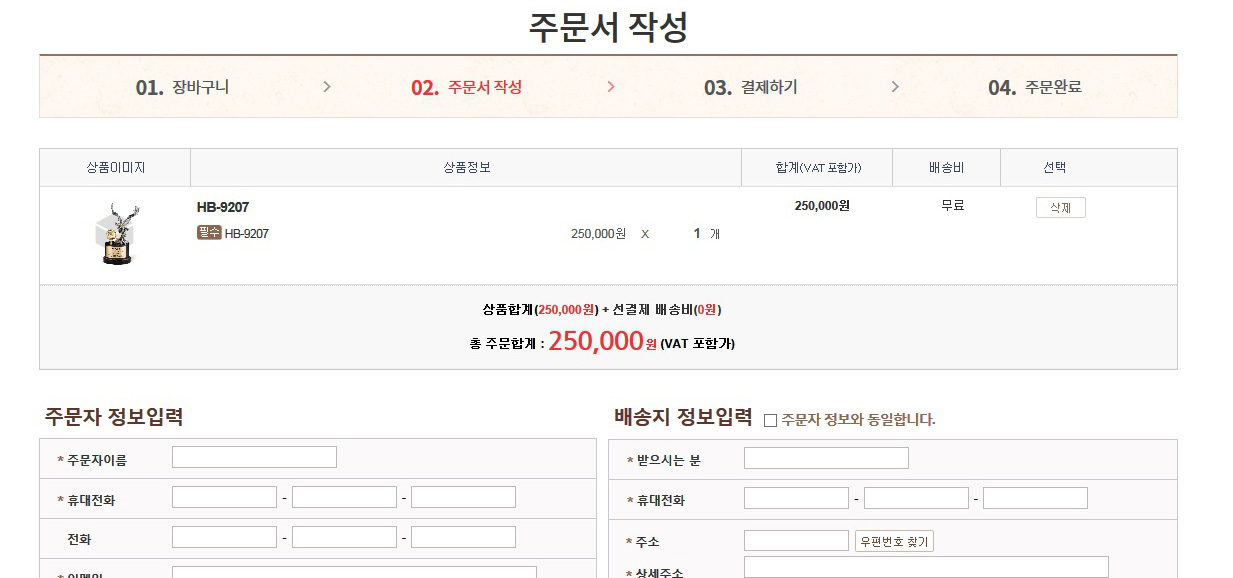Click the 우편번호 찾기 button
The height and width of the screenshot is (578, 1233).
point(894,541)
